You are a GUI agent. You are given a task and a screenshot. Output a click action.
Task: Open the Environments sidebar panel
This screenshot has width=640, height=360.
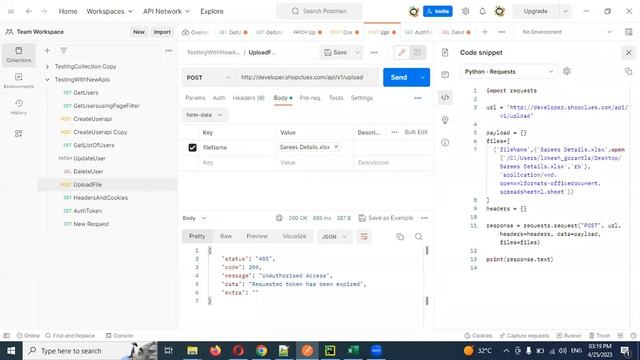click(18, 81)
